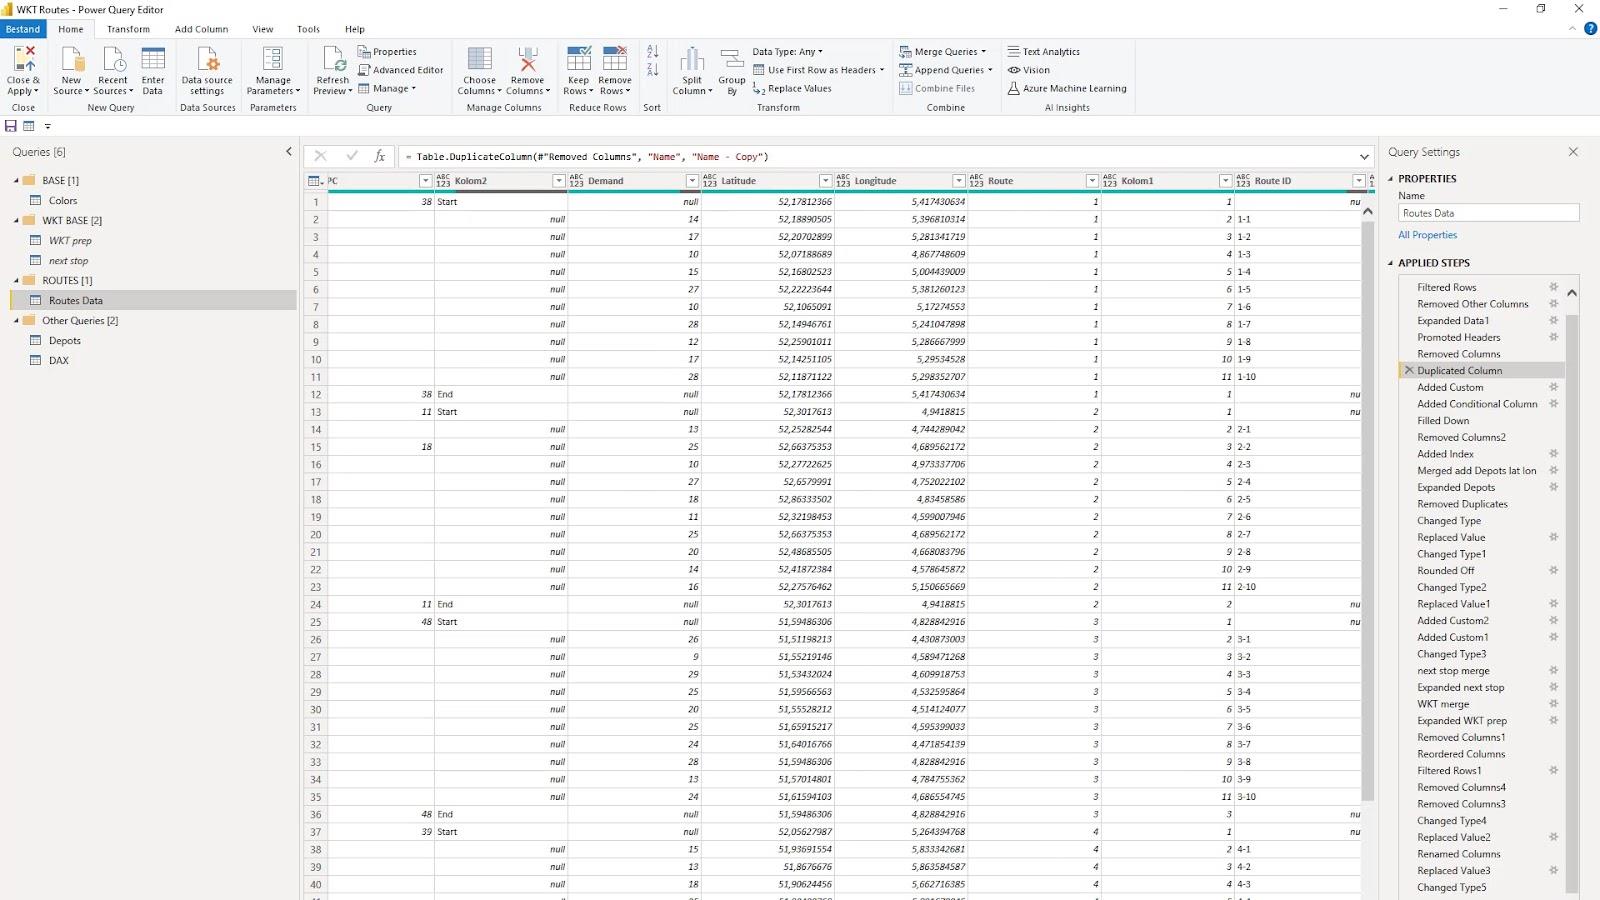Select the WKT prep query

(x=70, y=241)
